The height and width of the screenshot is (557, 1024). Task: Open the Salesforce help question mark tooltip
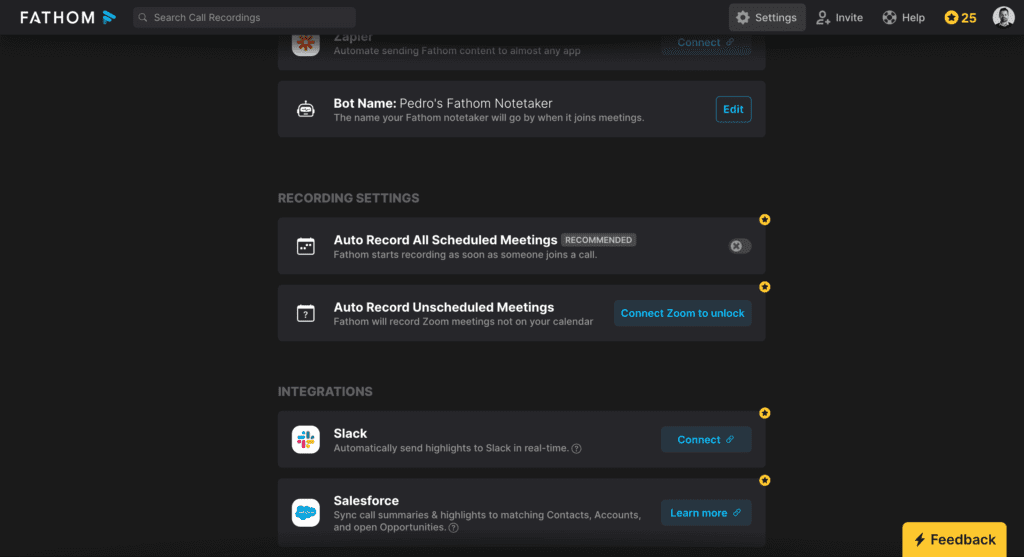[x=454, y=527]
